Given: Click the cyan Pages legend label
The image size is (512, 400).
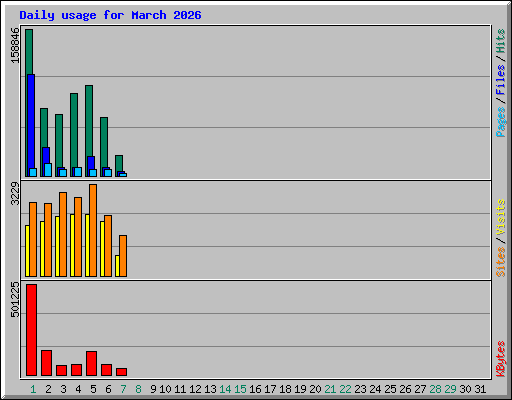Looking at the screenshot, I should click(x=501, y=122).
